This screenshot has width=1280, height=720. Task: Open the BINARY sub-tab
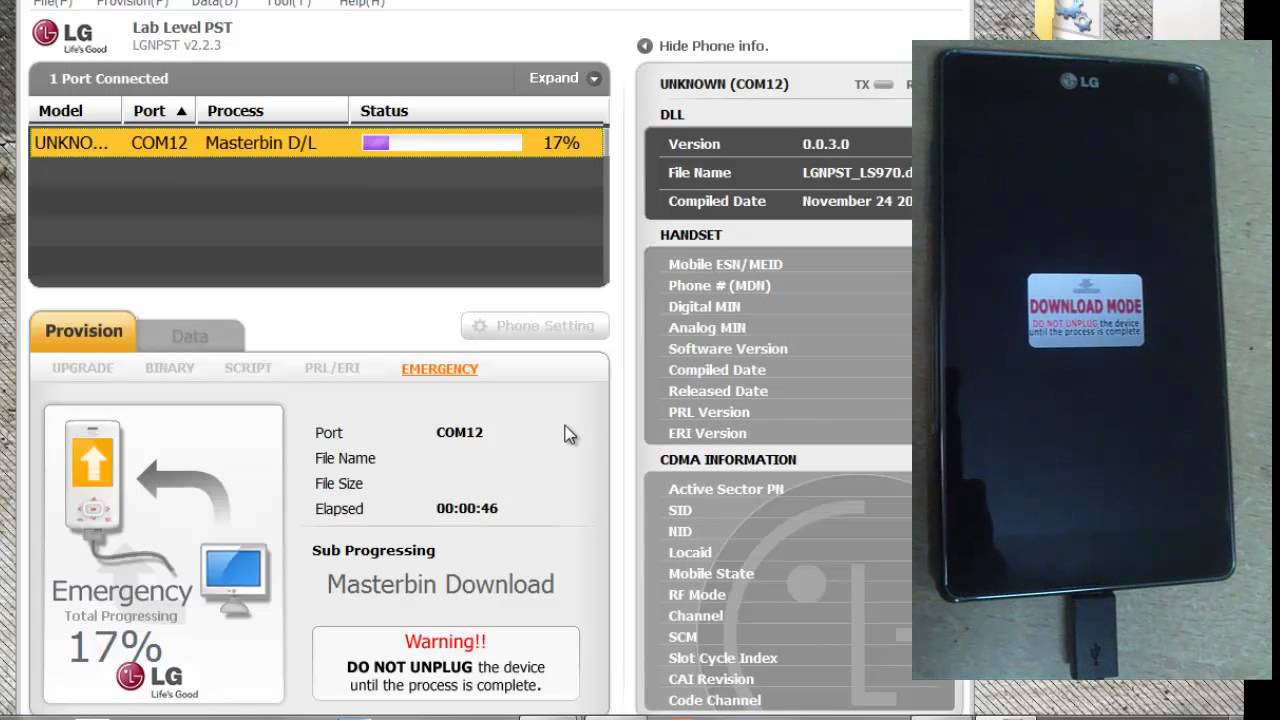[170, 368]
